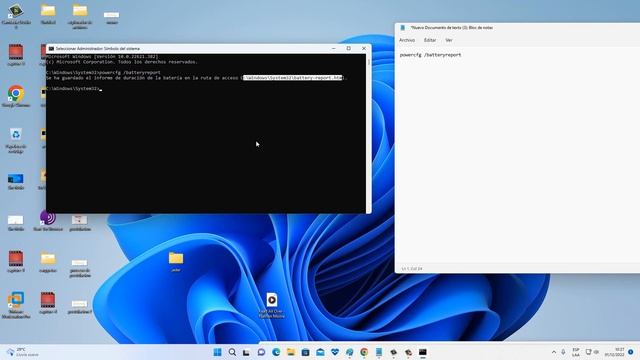Image resolution: width=640 pixels, height=360 pixels.
Task: Open the ESP language input switcher
Action: (x=576, y=352)
